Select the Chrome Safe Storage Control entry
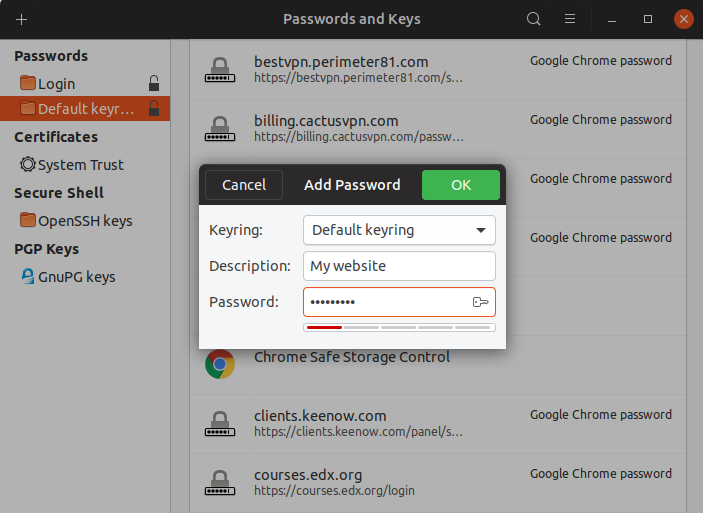703x513 pixels. 352,357
